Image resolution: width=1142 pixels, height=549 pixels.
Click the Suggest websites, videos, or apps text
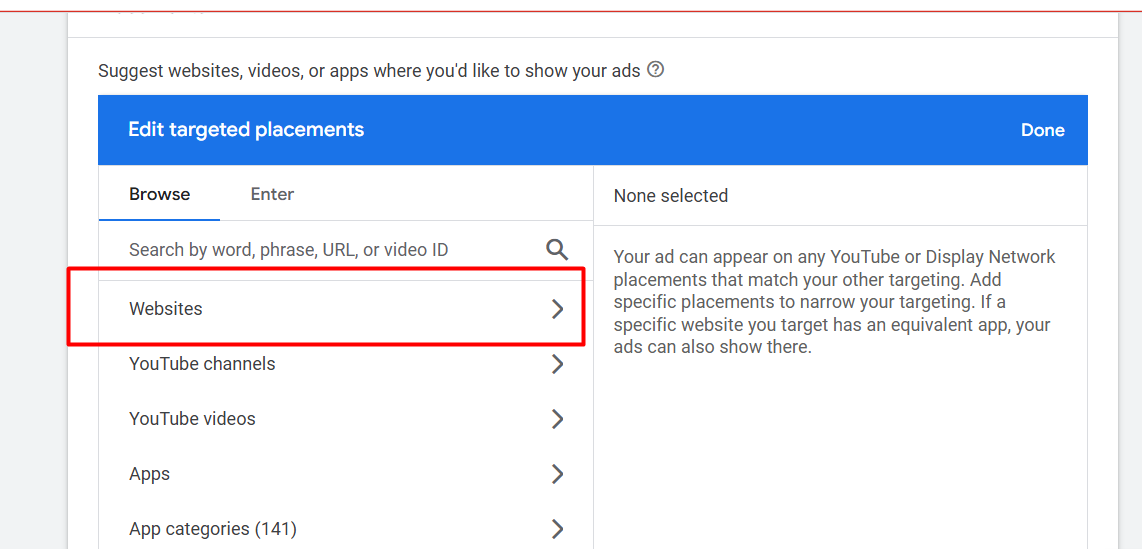tap(369, 71)
